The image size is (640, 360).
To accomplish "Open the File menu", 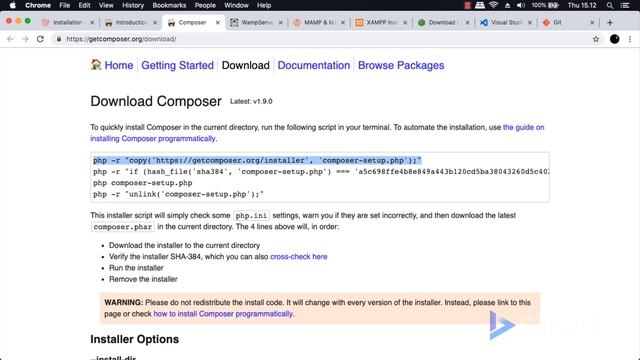I will click(x=64, y=5).
